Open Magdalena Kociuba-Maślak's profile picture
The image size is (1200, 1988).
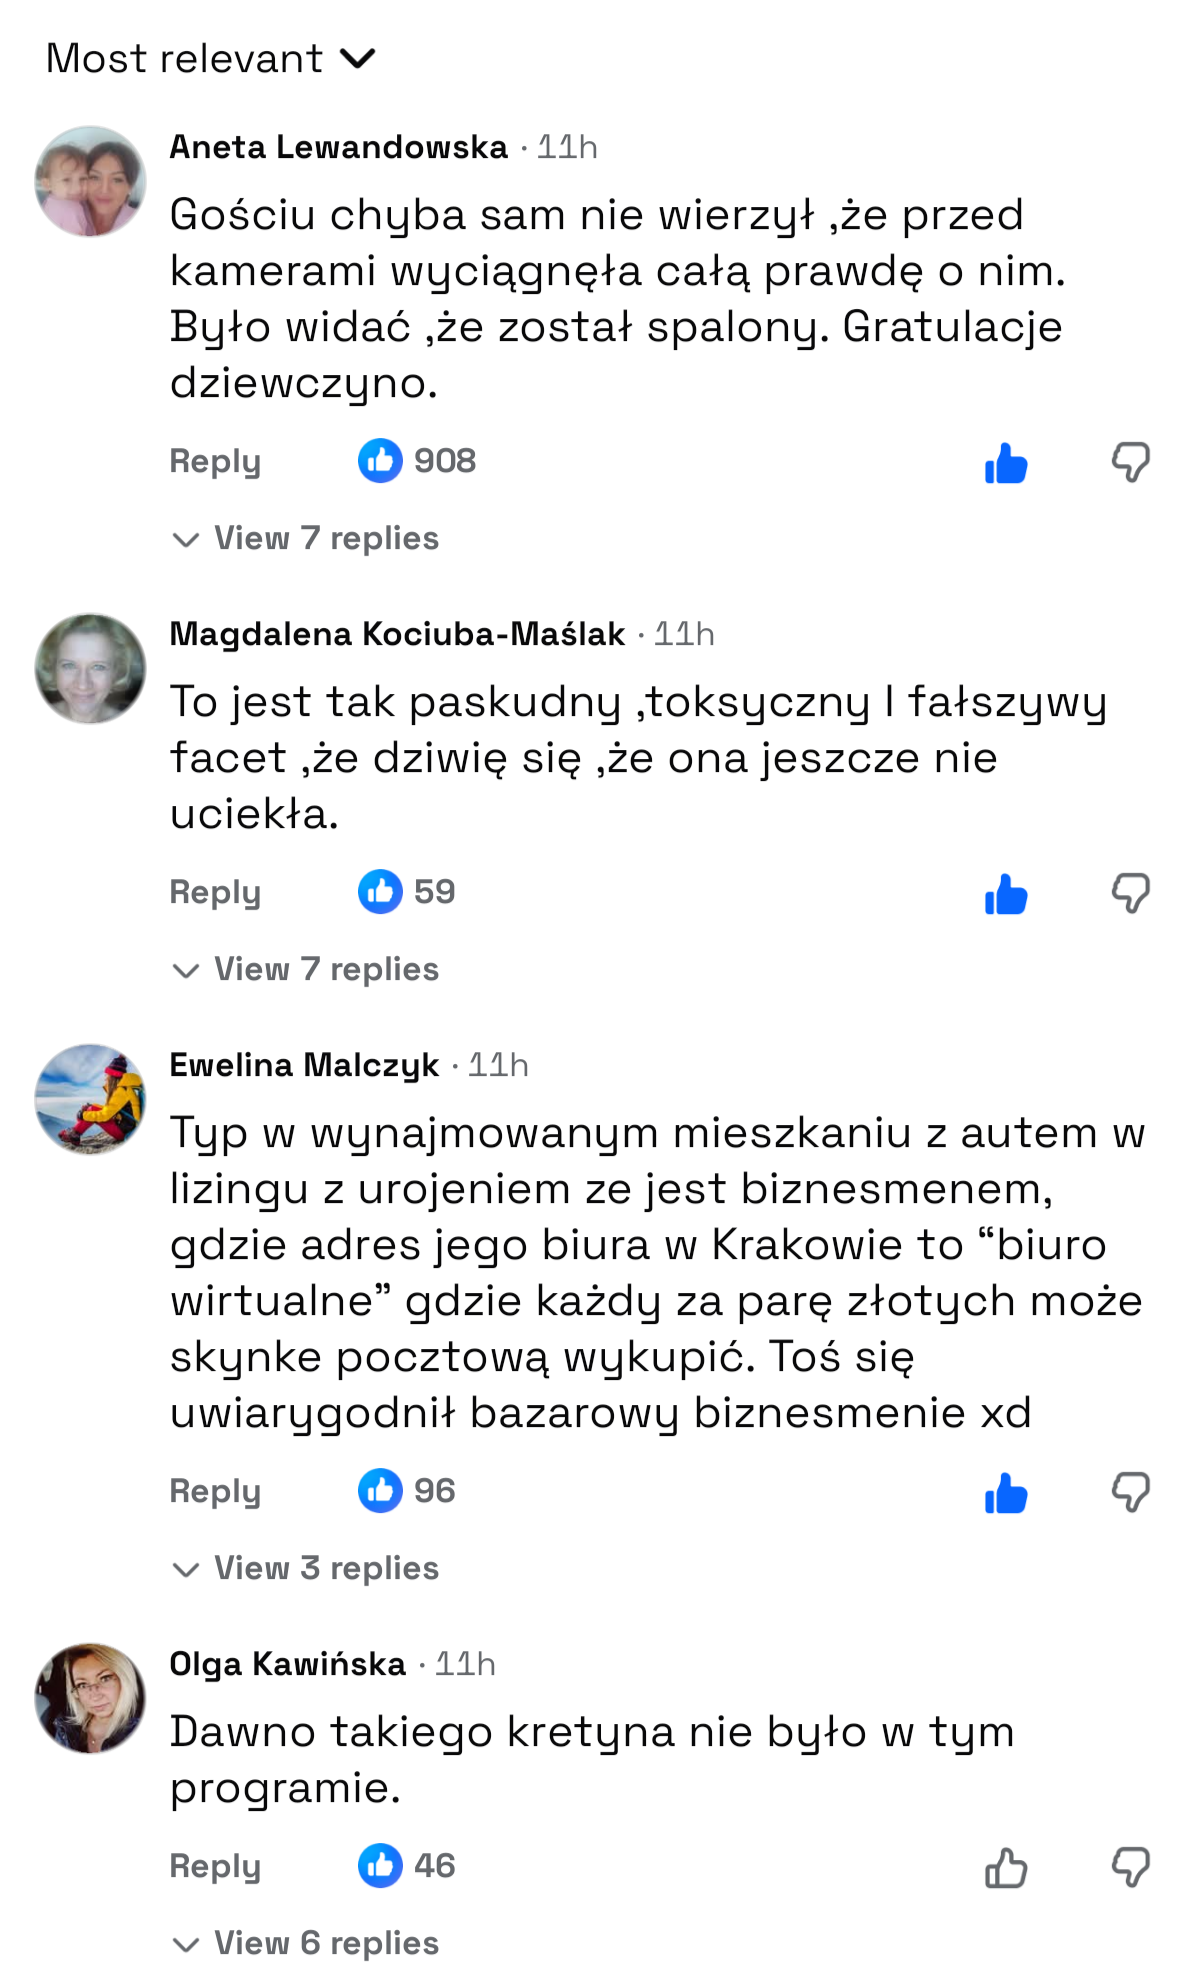pos(90,669)
